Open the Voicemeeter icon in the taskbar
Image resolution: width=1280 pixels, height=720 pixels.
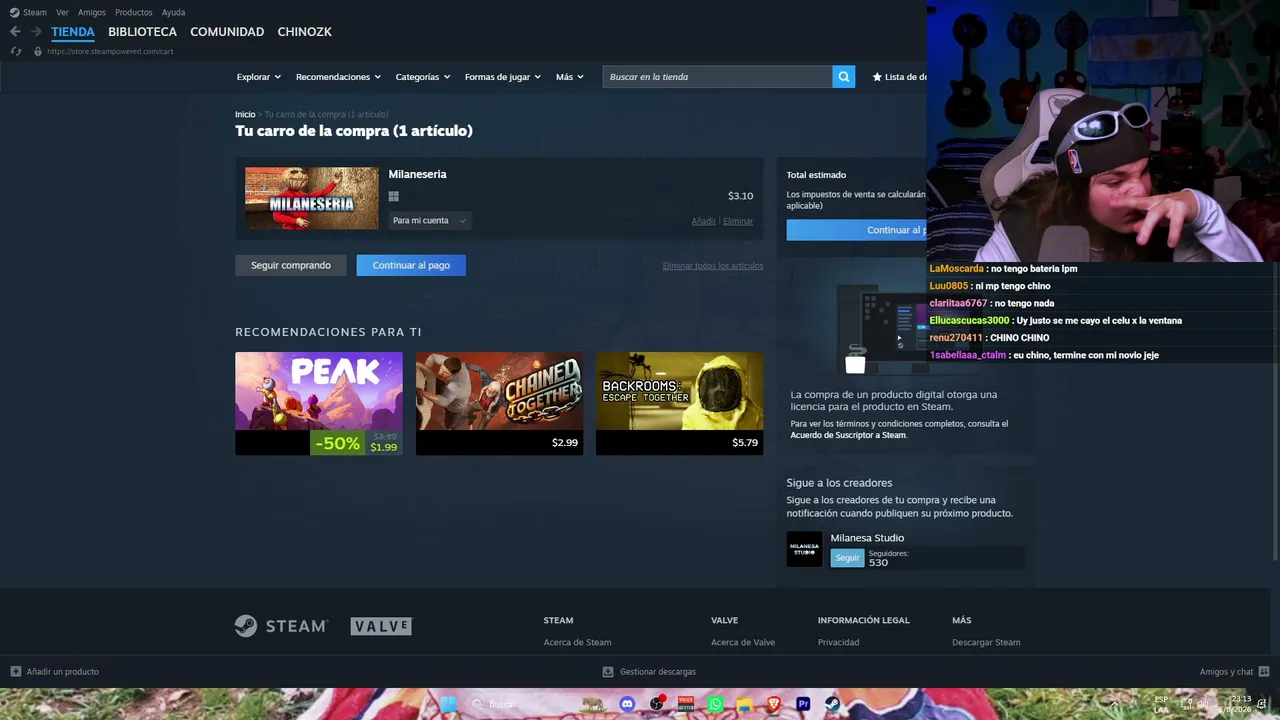686,704
